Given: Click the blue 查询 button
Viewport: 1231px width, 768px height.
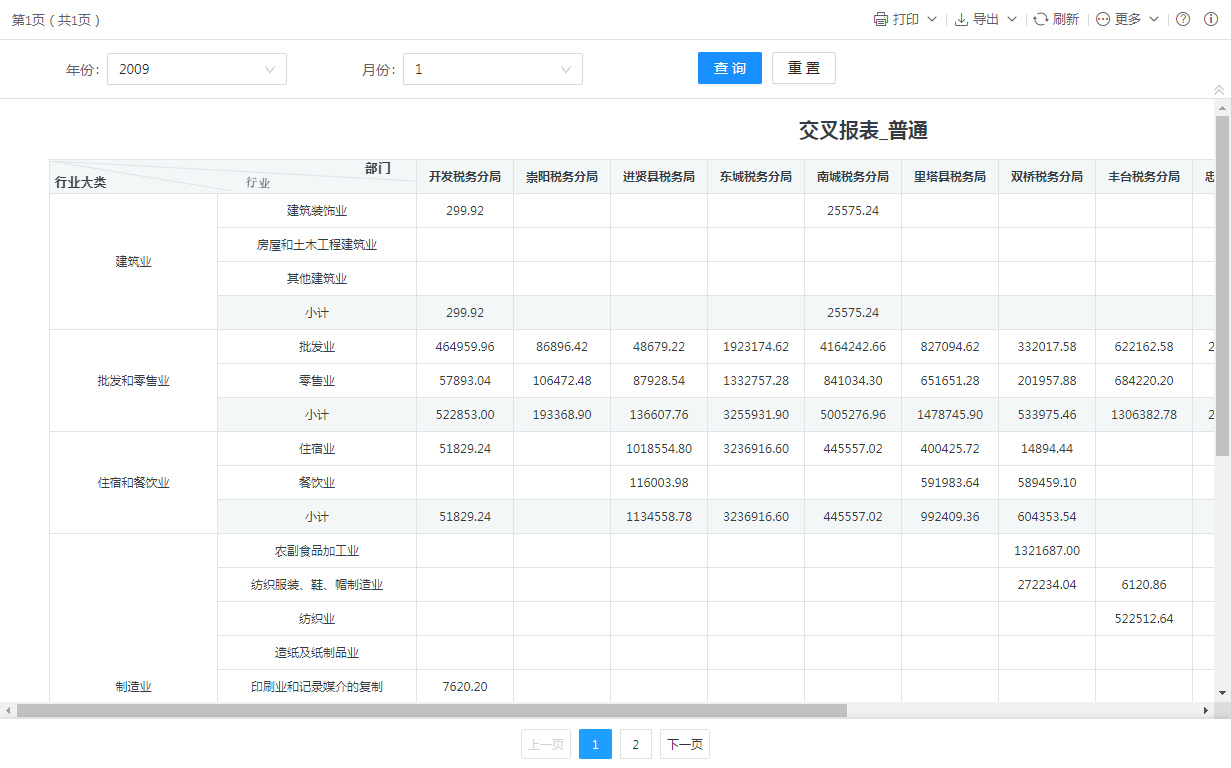Looking at the screenshot, I should (730, 68).
